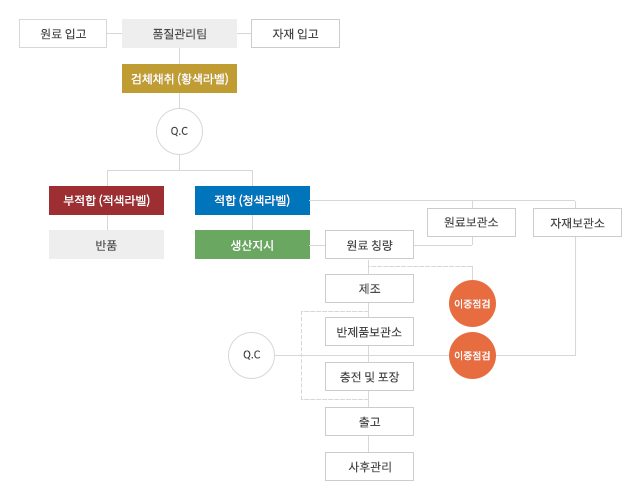Click the 원료보관소 box

point(471,222)
